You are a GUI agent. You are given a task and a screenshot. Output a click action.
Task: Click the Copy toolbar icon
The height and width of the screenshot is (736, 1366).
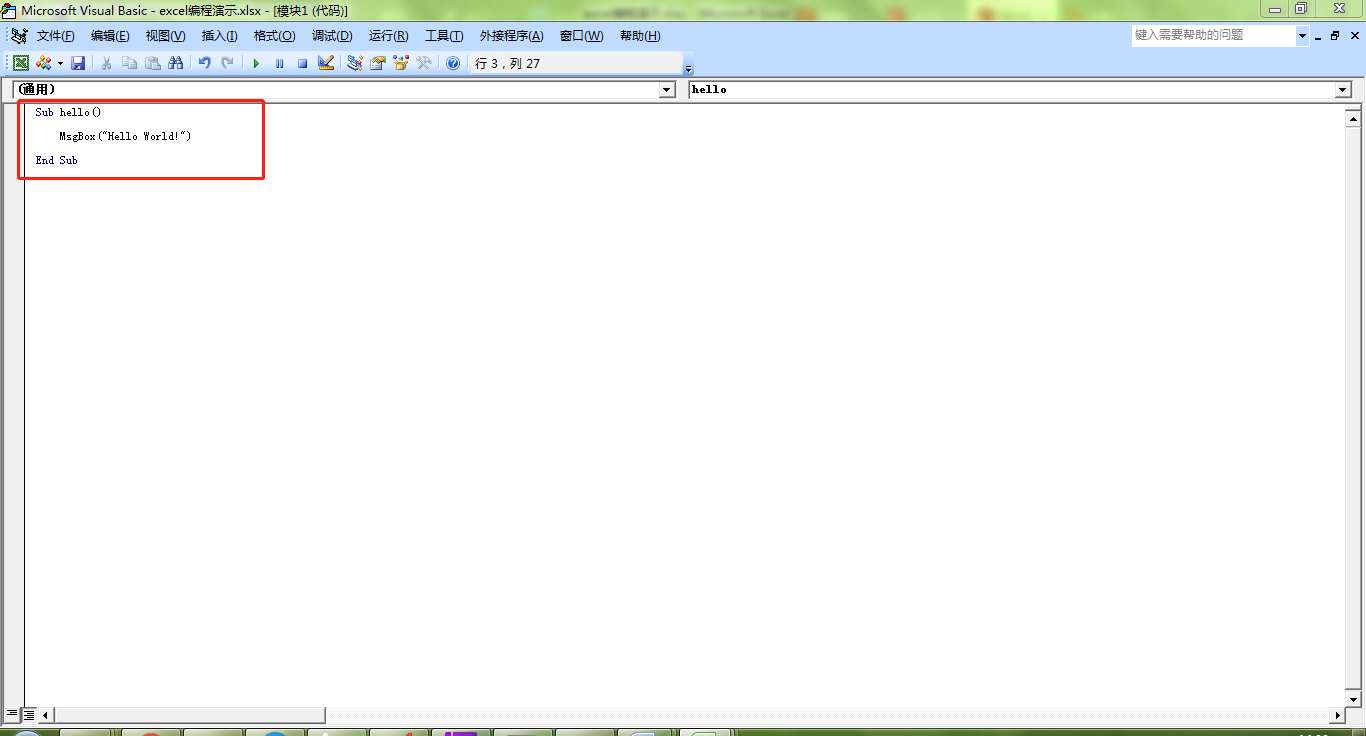(x=129, y=63)
